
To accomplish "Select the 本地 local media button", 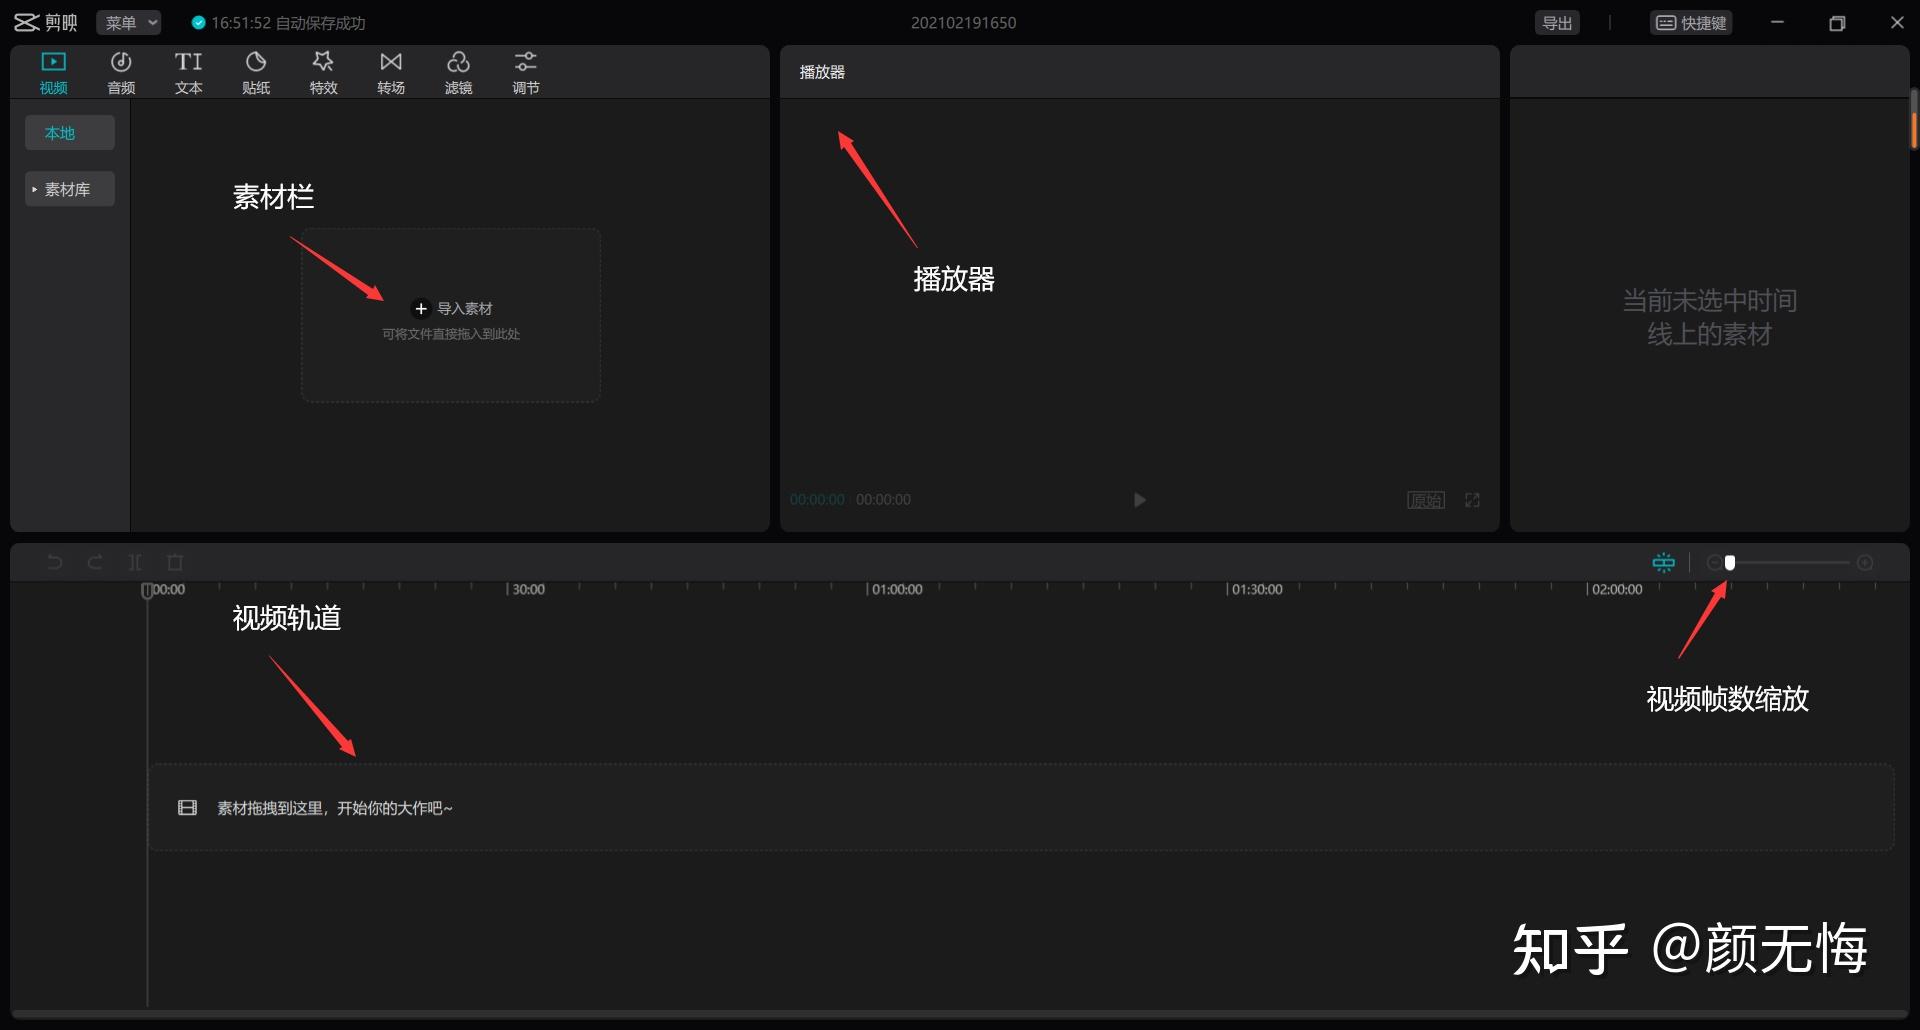I will tap(70, 133).
